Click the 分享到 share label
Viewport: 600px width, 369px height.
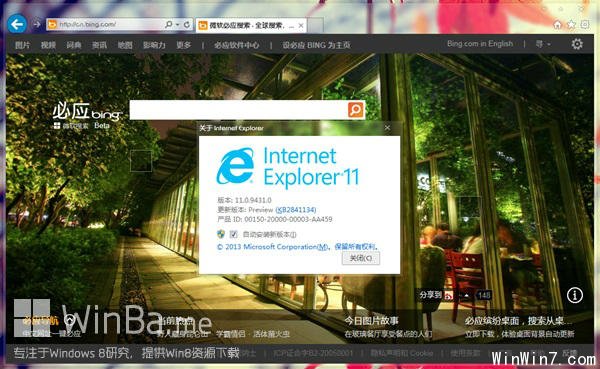pyautogui.click(x=430, y=295)
